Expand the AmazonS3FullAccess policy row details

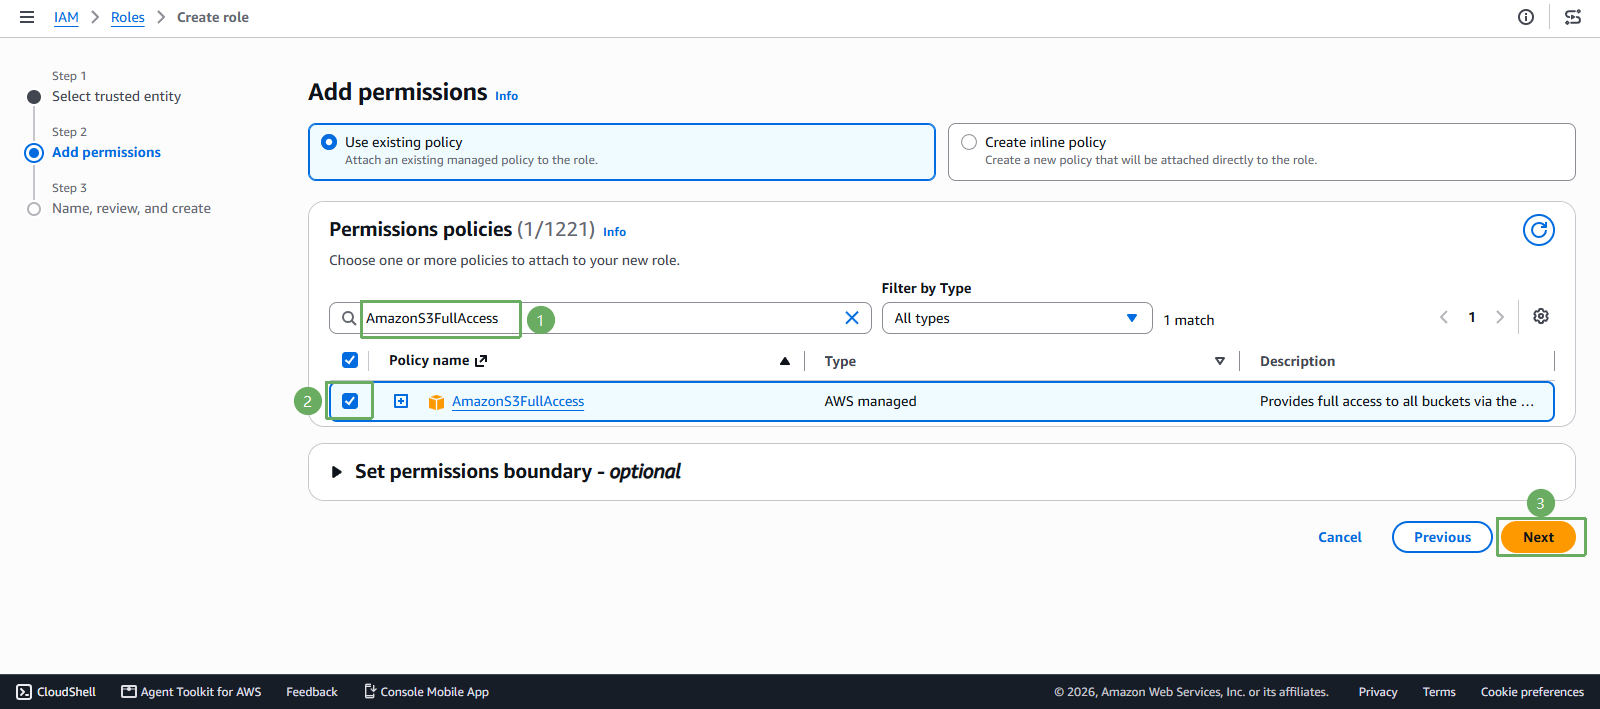pos(401,401)
